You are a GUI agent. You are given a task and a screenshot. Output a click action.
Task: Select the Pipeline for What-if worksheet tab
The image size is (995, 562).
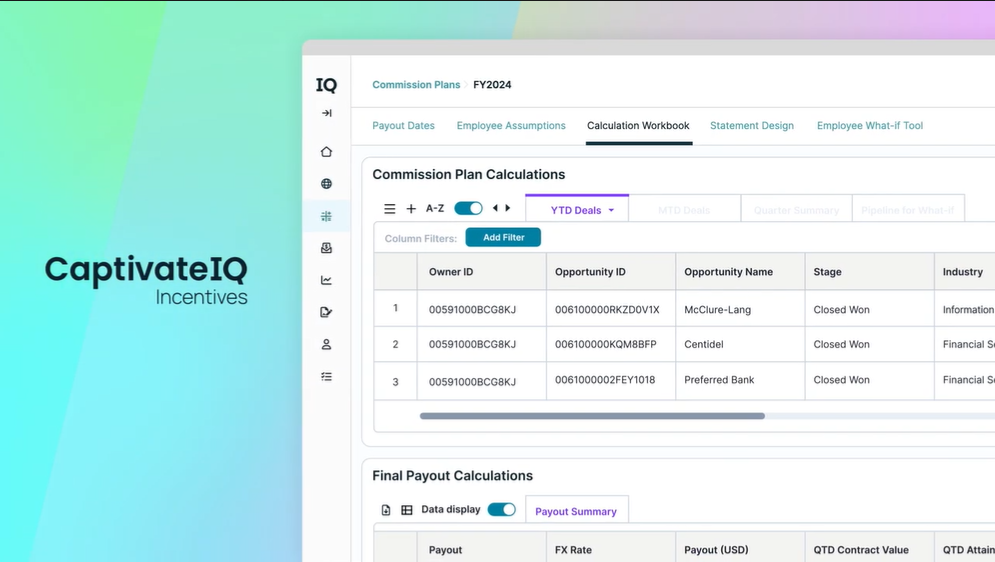(x=908, y=209)
